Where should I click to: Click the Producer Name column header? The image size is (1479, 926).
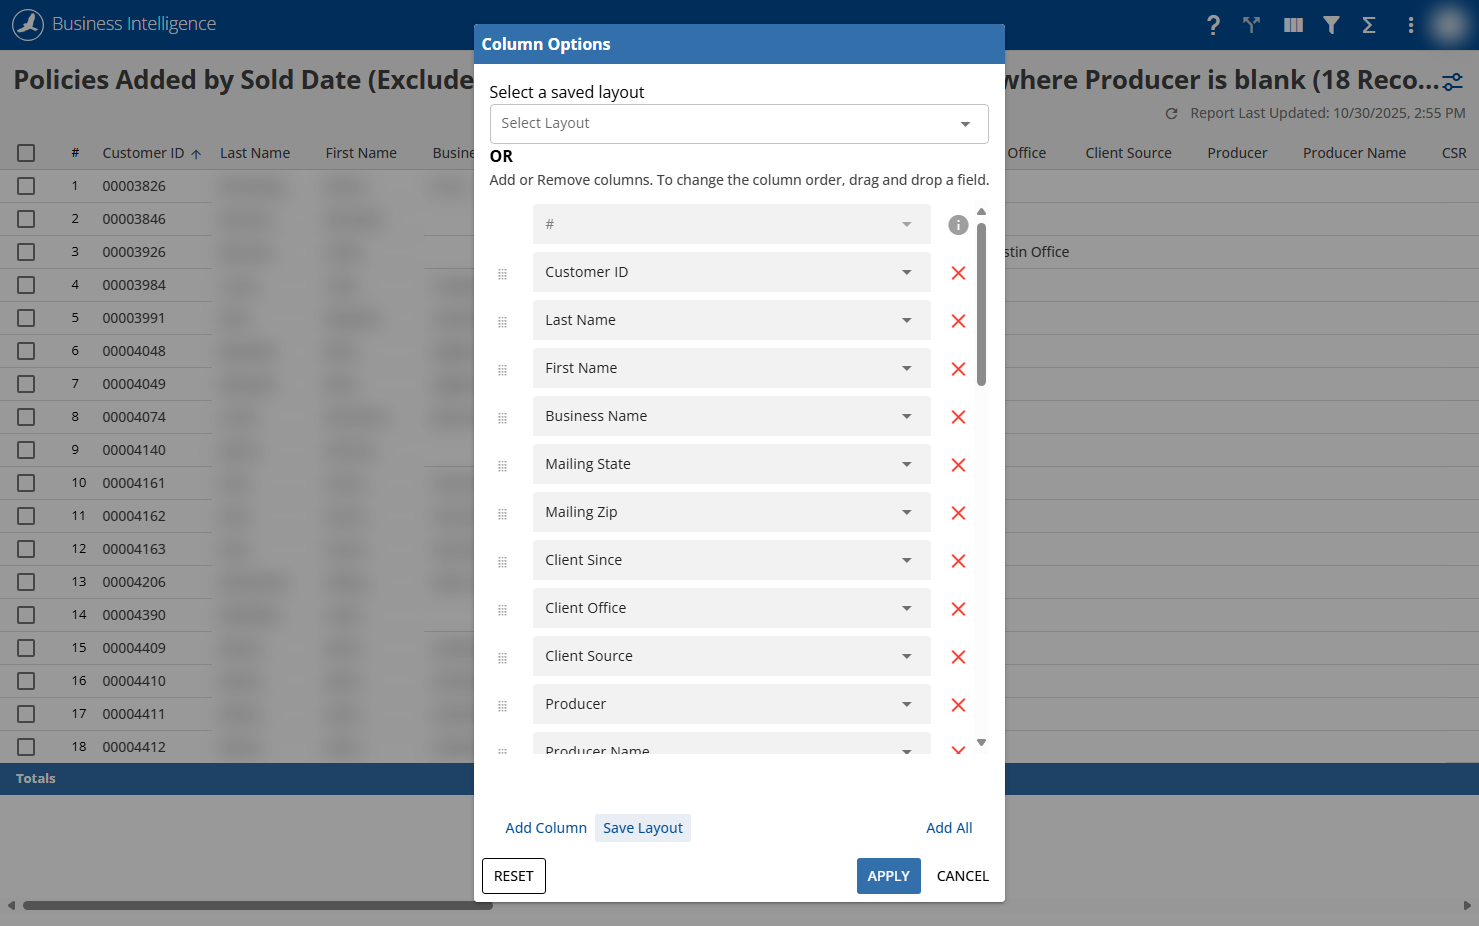pyautogui.click(x=1354, y=153)
